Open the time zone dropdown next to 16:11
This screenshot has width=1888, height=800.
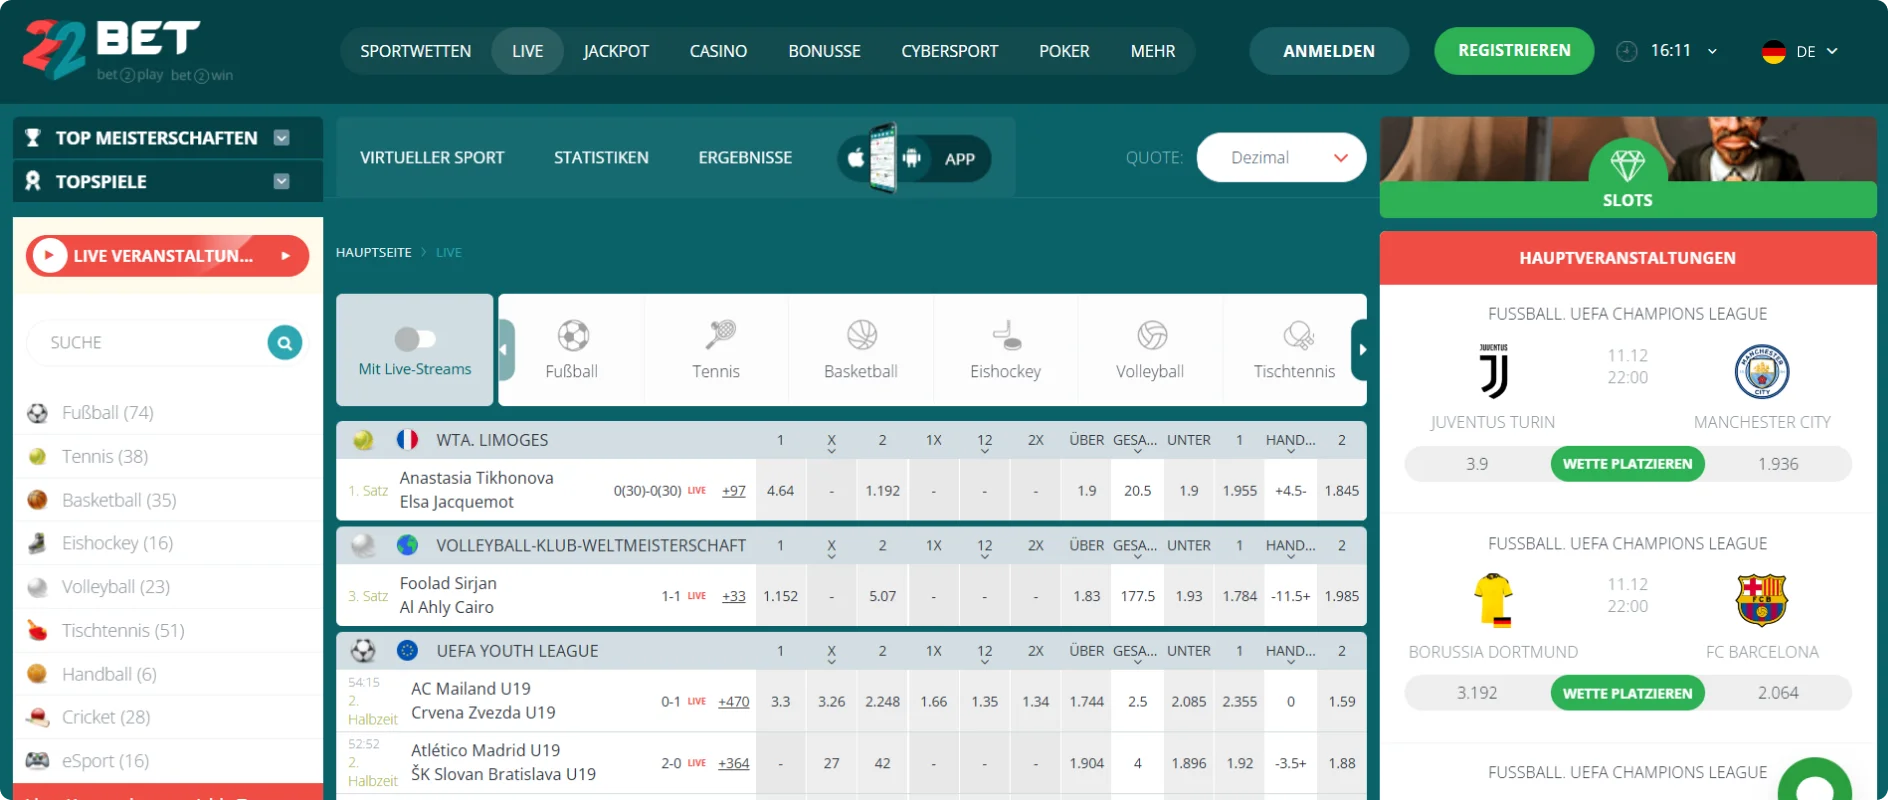point(1712,51)
